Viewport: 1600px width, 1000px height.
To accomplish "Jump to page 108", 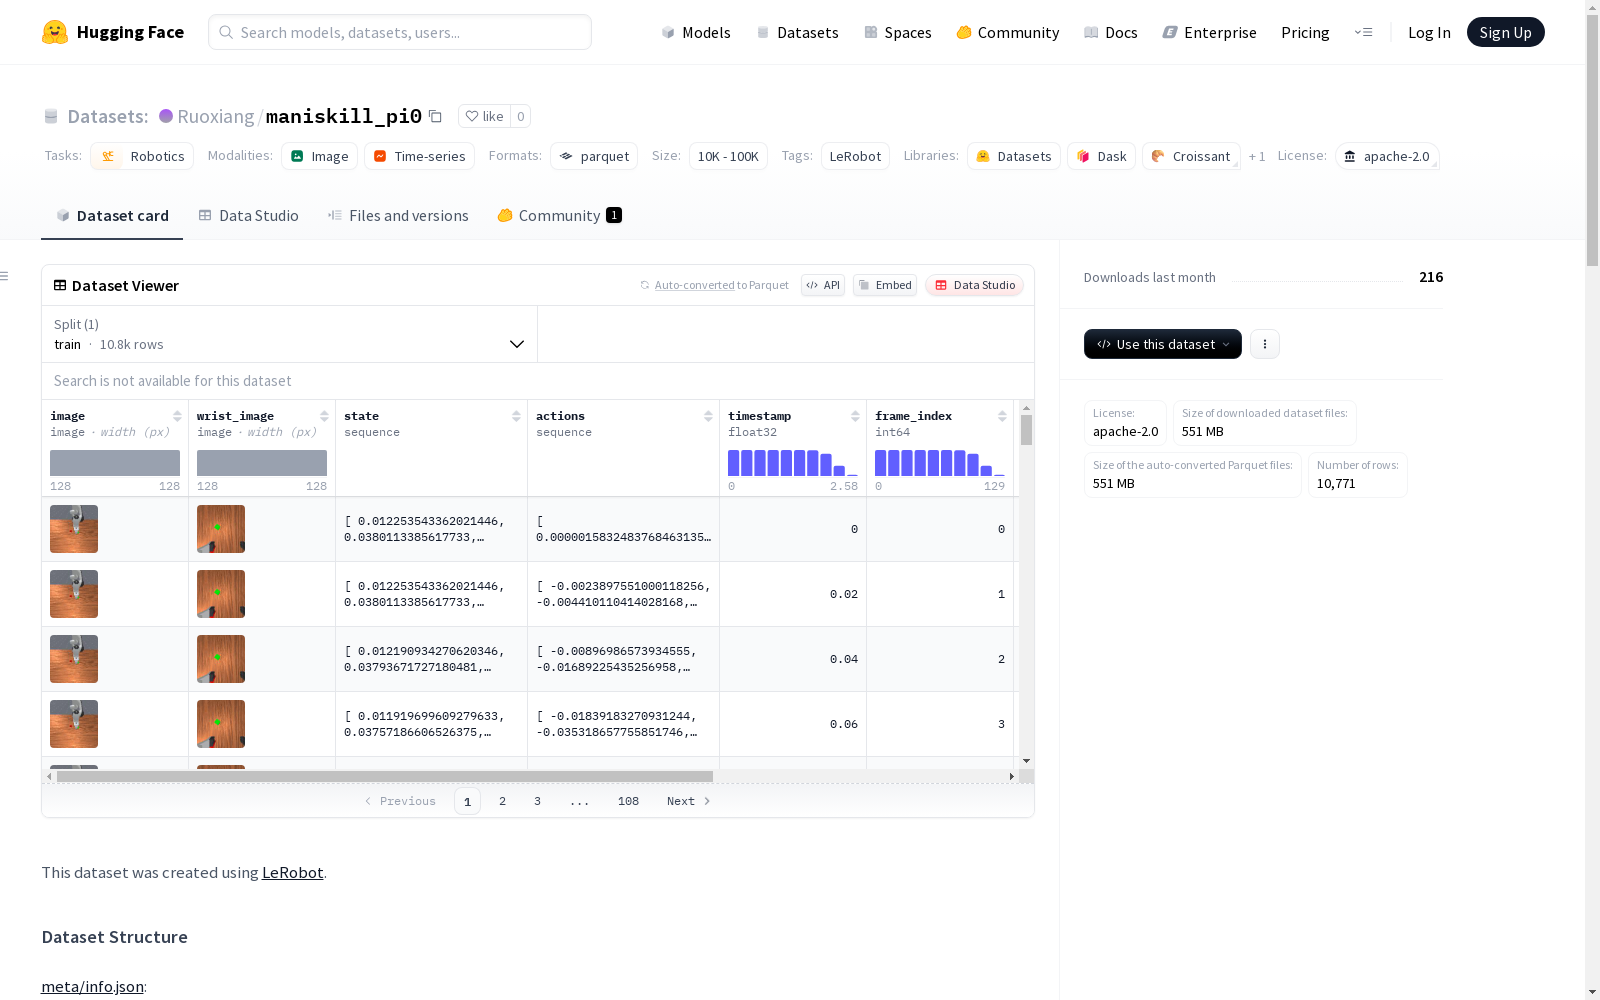I will click(x=628, y=801).
